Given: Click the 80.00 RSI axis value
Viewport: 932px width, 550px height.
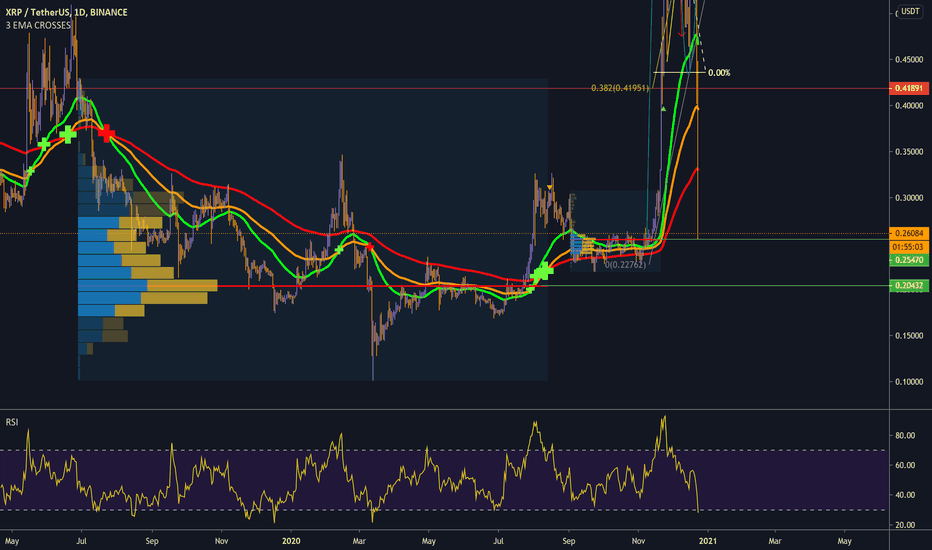Looking at the screenshot, I should pos(905,435).
